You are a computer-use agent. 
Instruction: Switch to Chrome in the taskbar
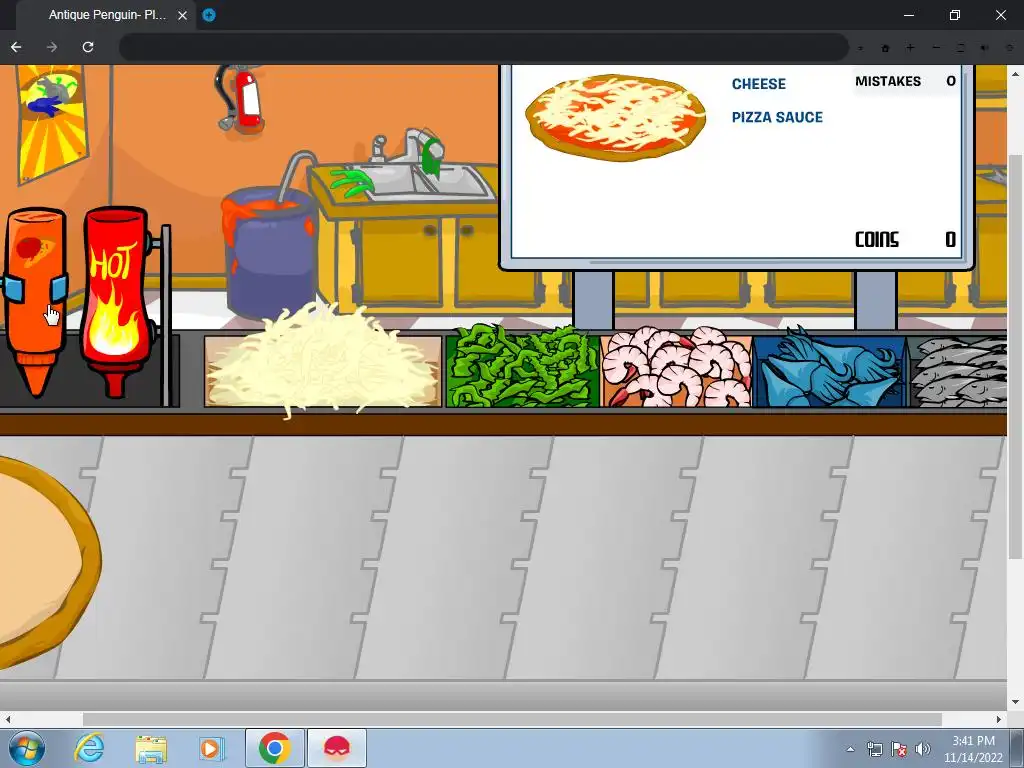pyautogui.click(x=274, y=748)
